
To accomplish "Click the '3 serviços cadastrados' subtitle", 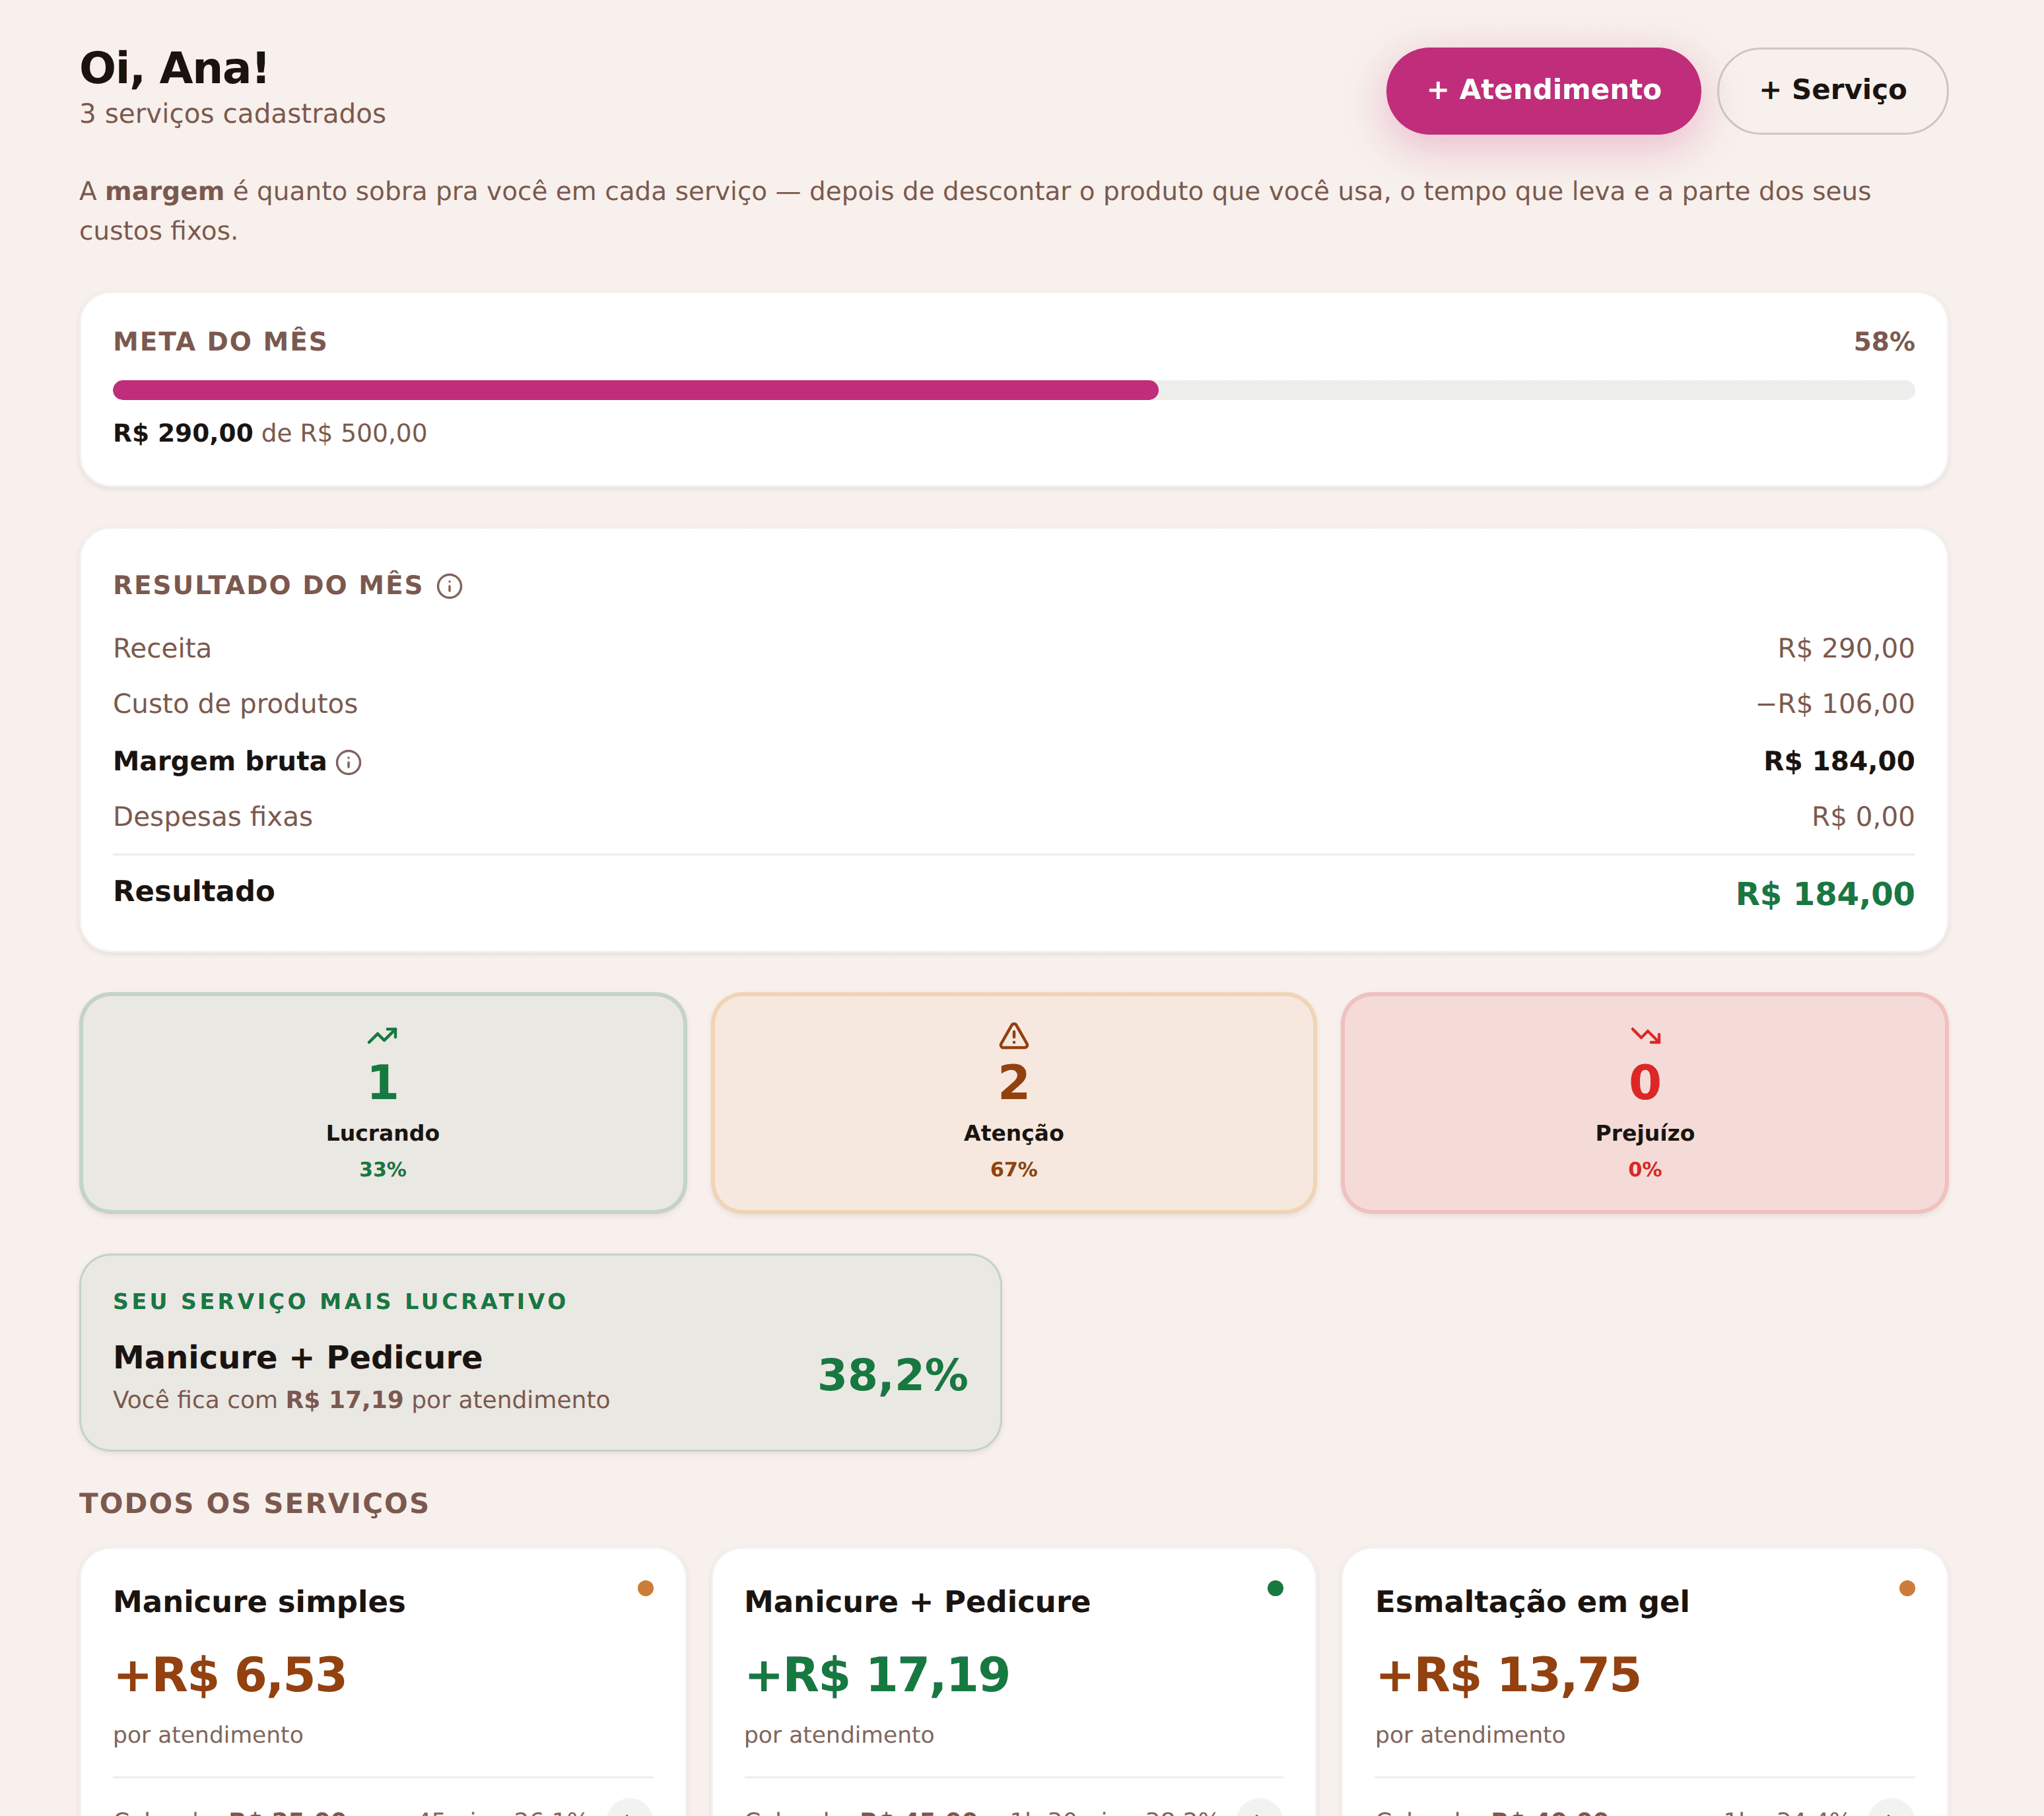I will pyautogui.click(x=233, y=114).
